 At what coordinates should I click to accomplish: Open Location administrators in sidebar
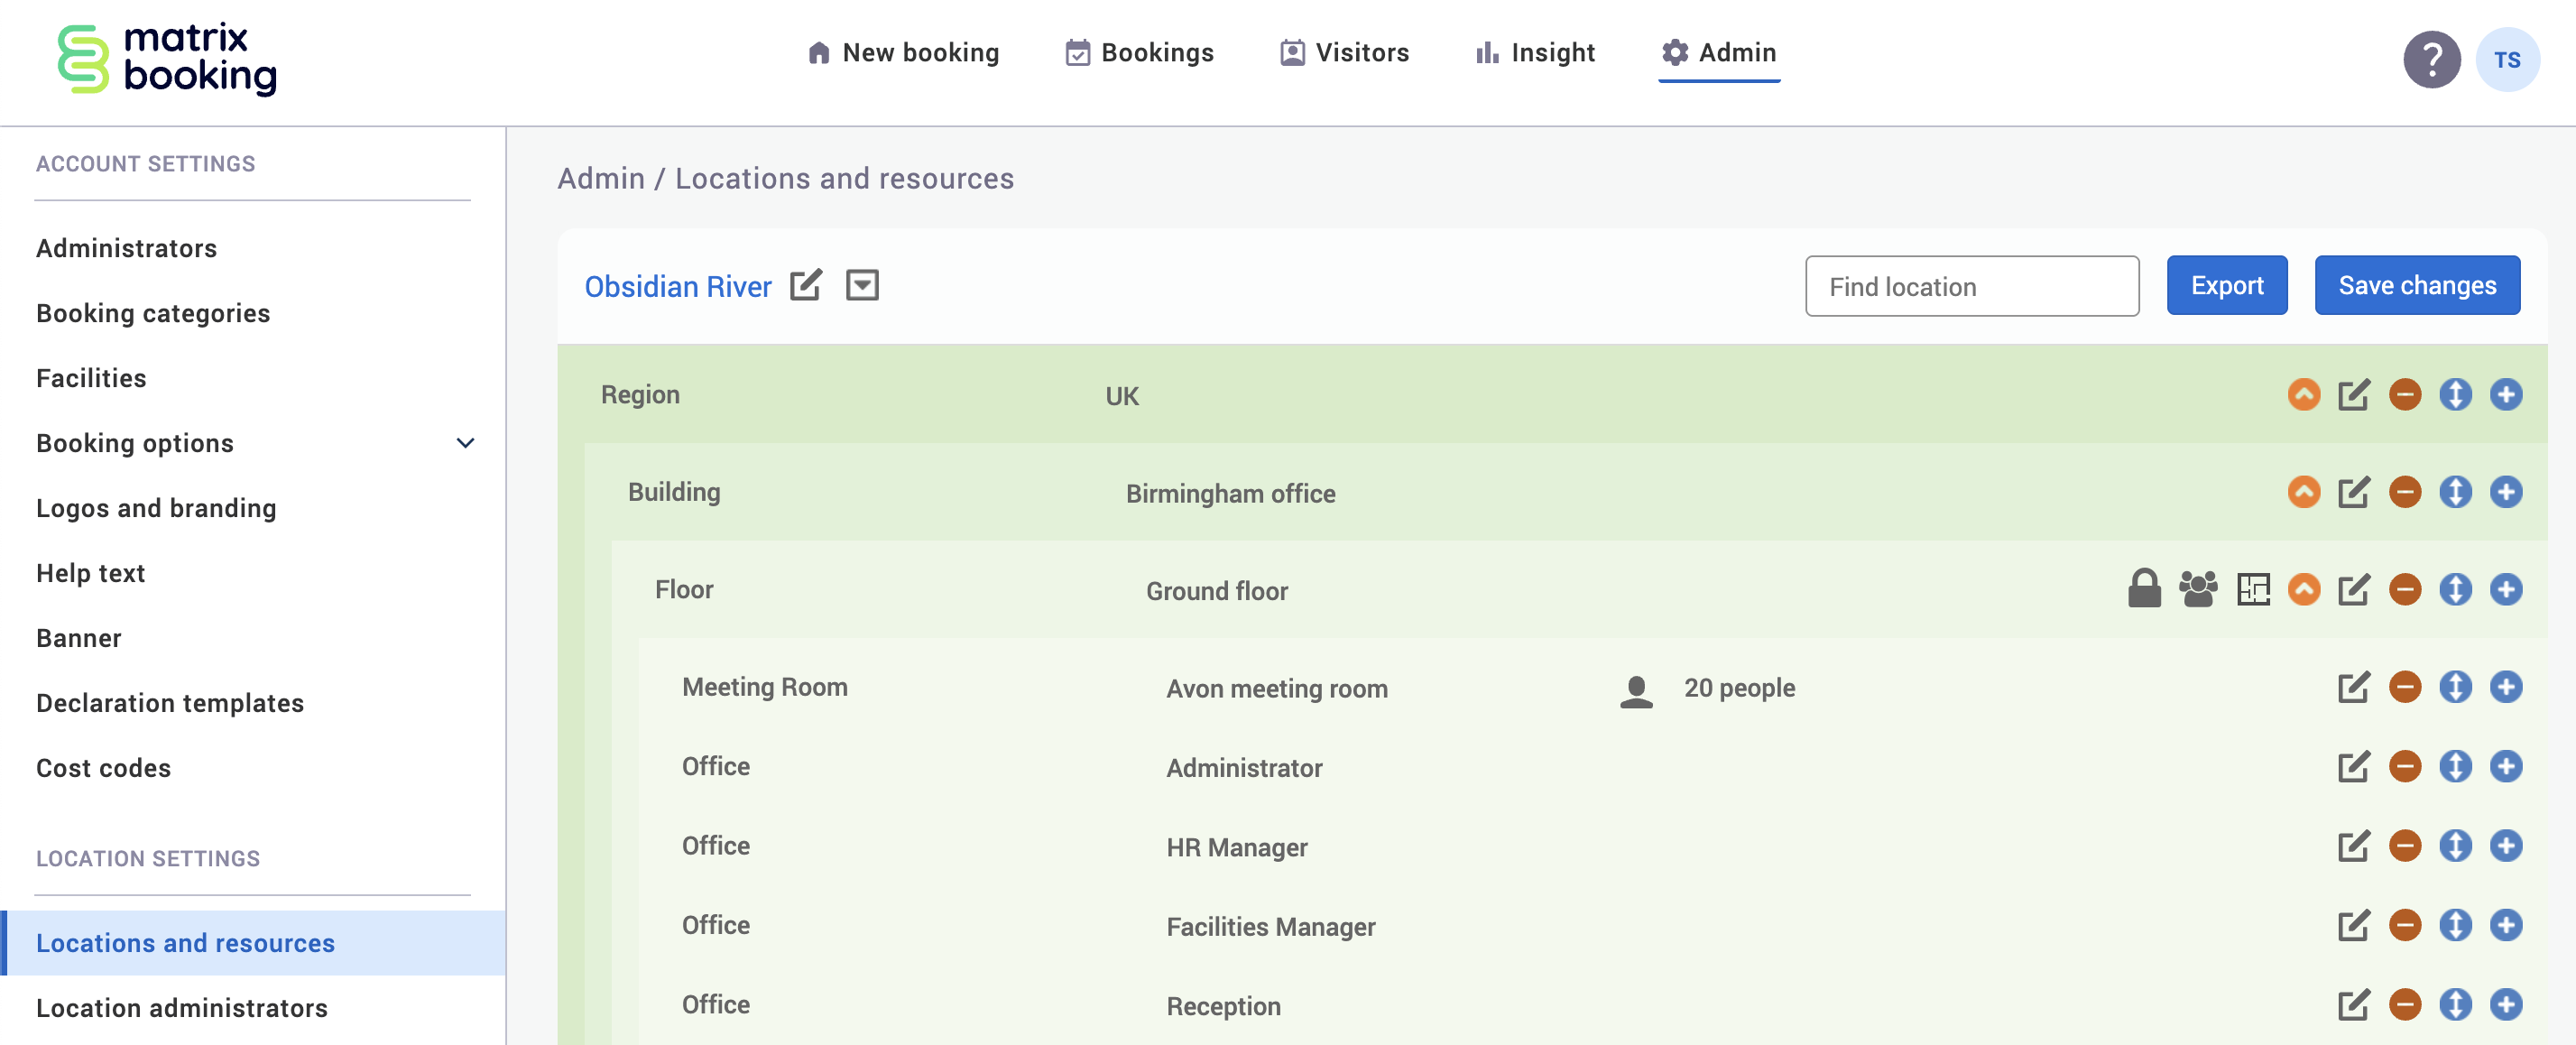[x=182, y=1007]
